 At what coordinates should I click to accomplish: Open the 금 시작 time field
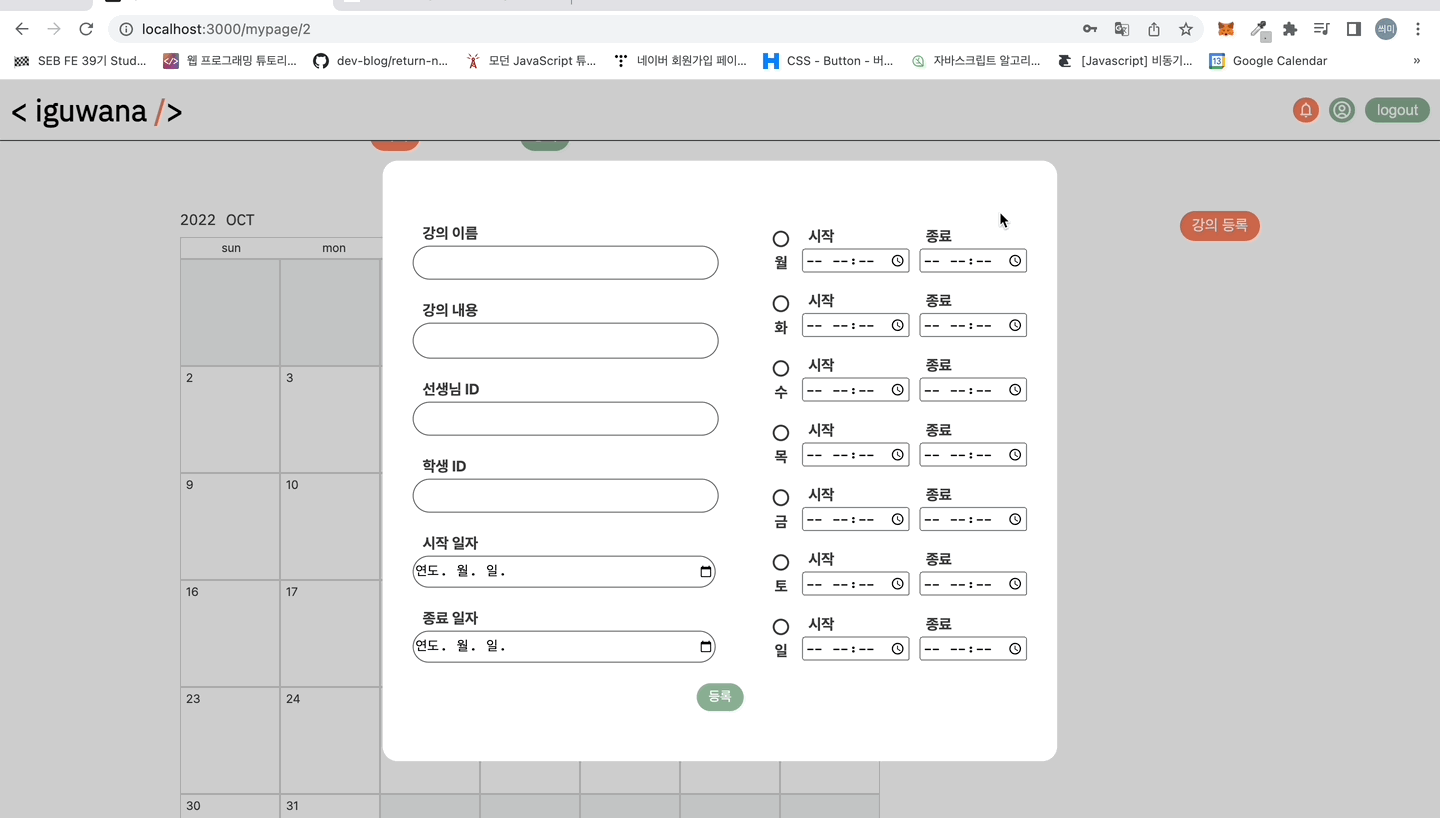tap(856, 519)
